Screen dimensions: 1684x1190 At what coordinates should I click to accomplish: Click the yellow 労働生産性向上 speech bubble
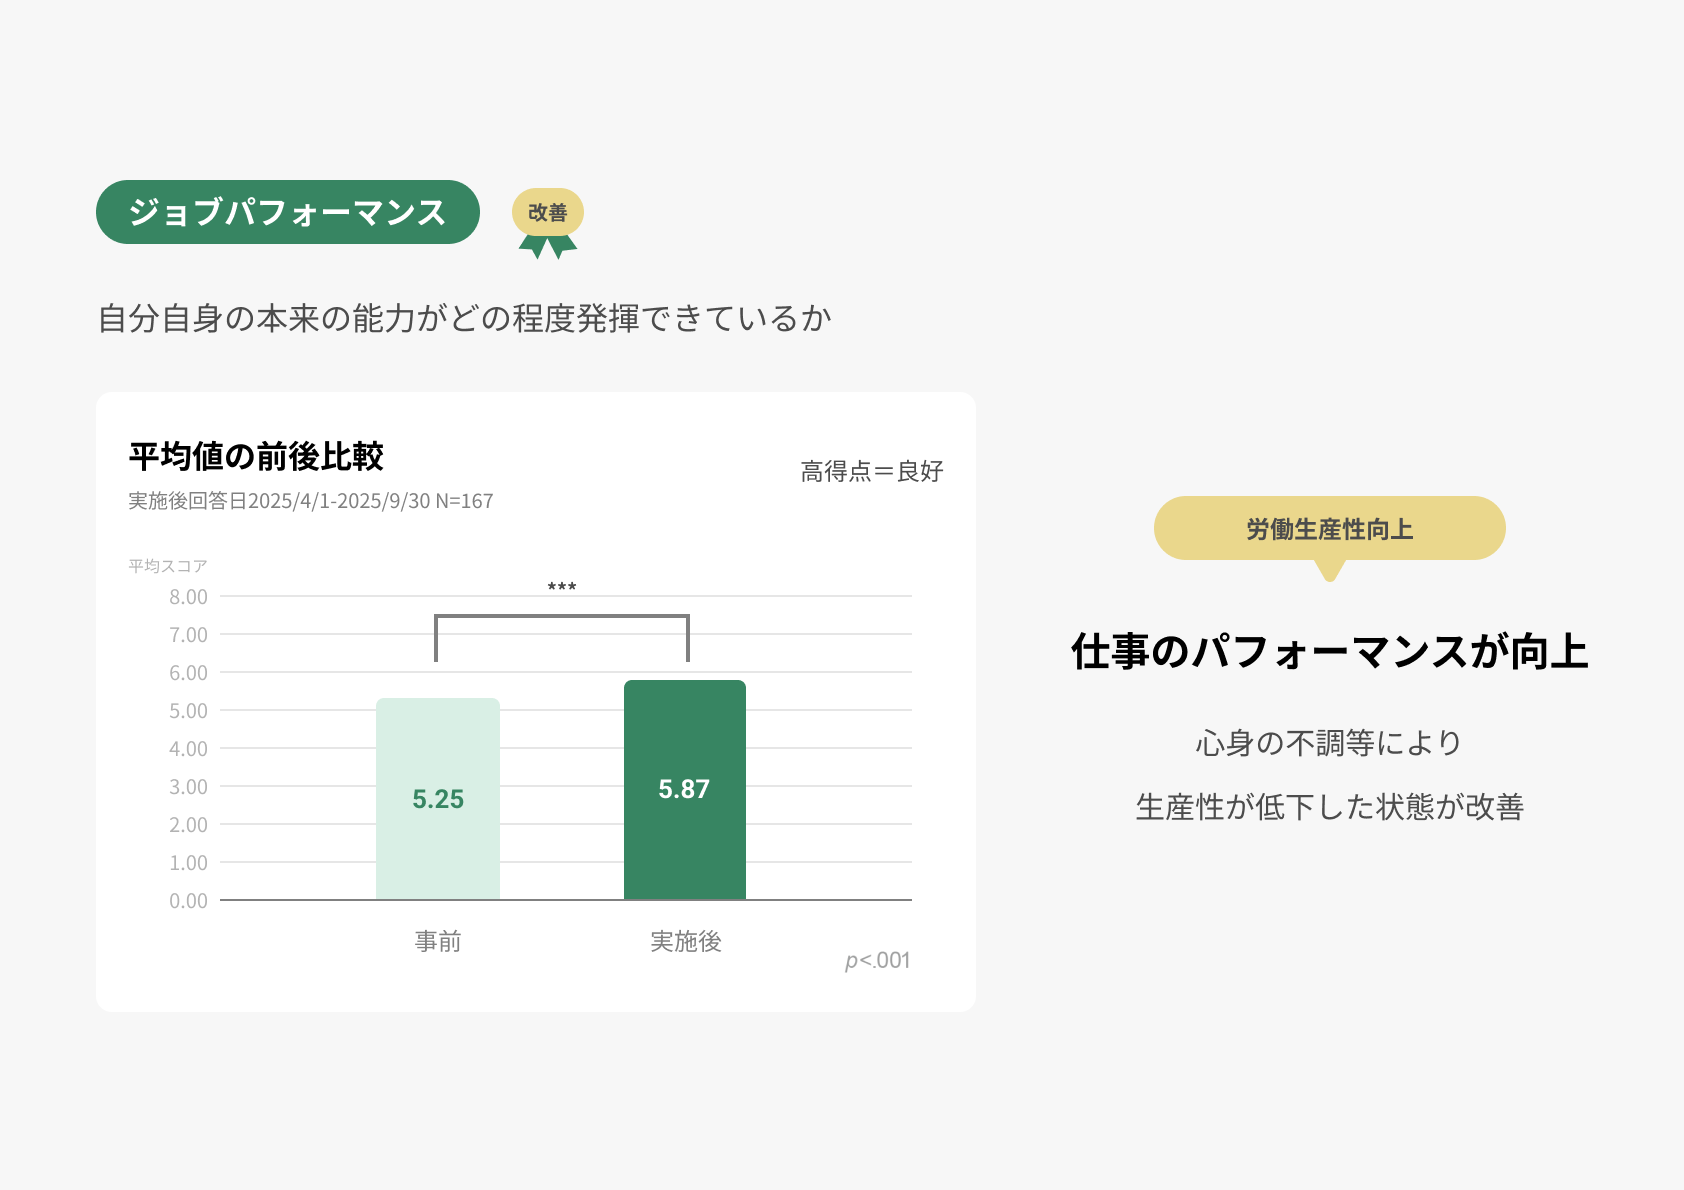click(1329, 529)
